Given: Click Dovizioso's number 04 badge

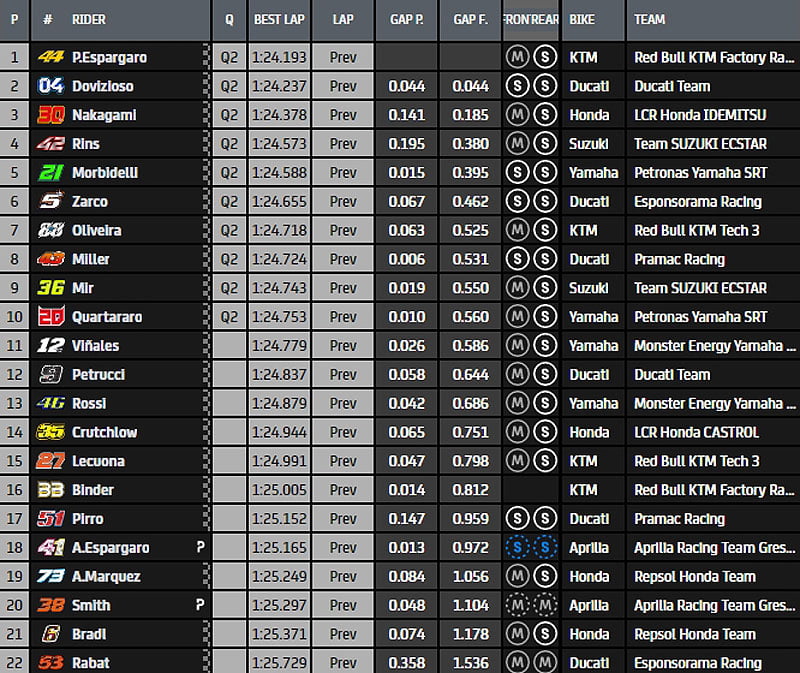Looking at the screenshot, I should pos(50,86).
